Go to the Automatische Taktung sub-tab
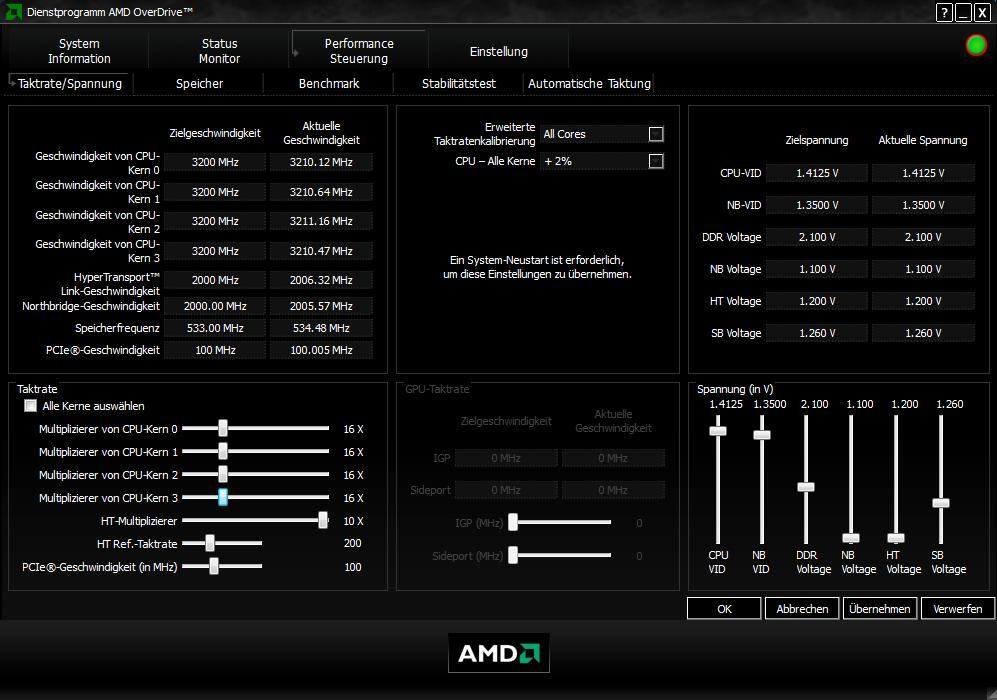The image size is (997, 700). (x=589, y=83)
